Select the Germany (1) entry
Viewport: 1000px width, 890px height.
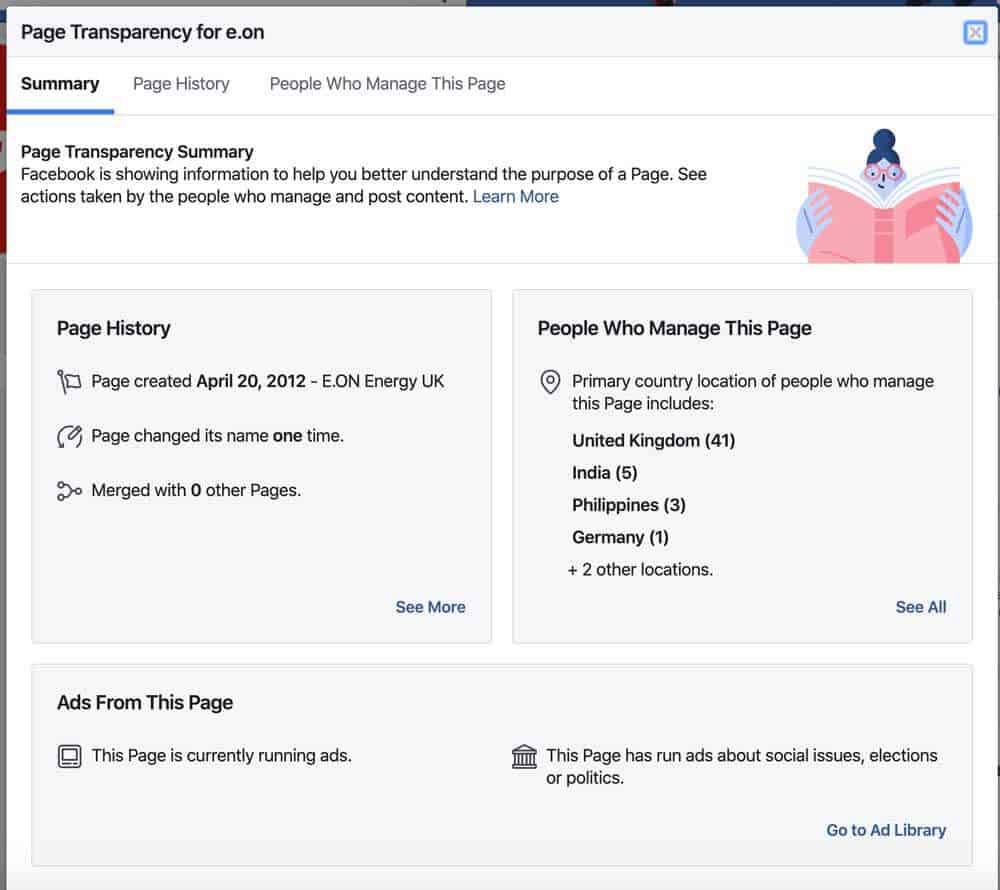pos(620,537)
